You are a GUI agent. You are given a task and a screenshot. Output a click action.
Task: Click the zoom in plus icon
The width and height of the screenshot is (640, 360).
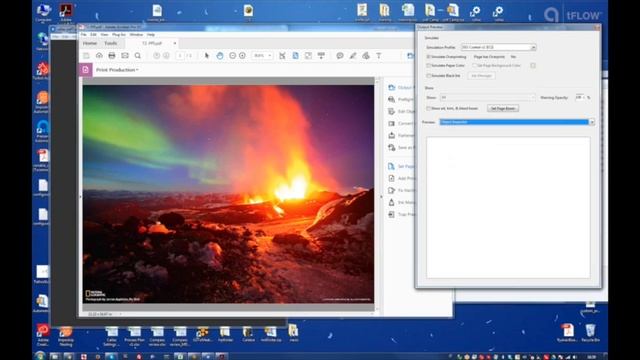coord(242,56)
